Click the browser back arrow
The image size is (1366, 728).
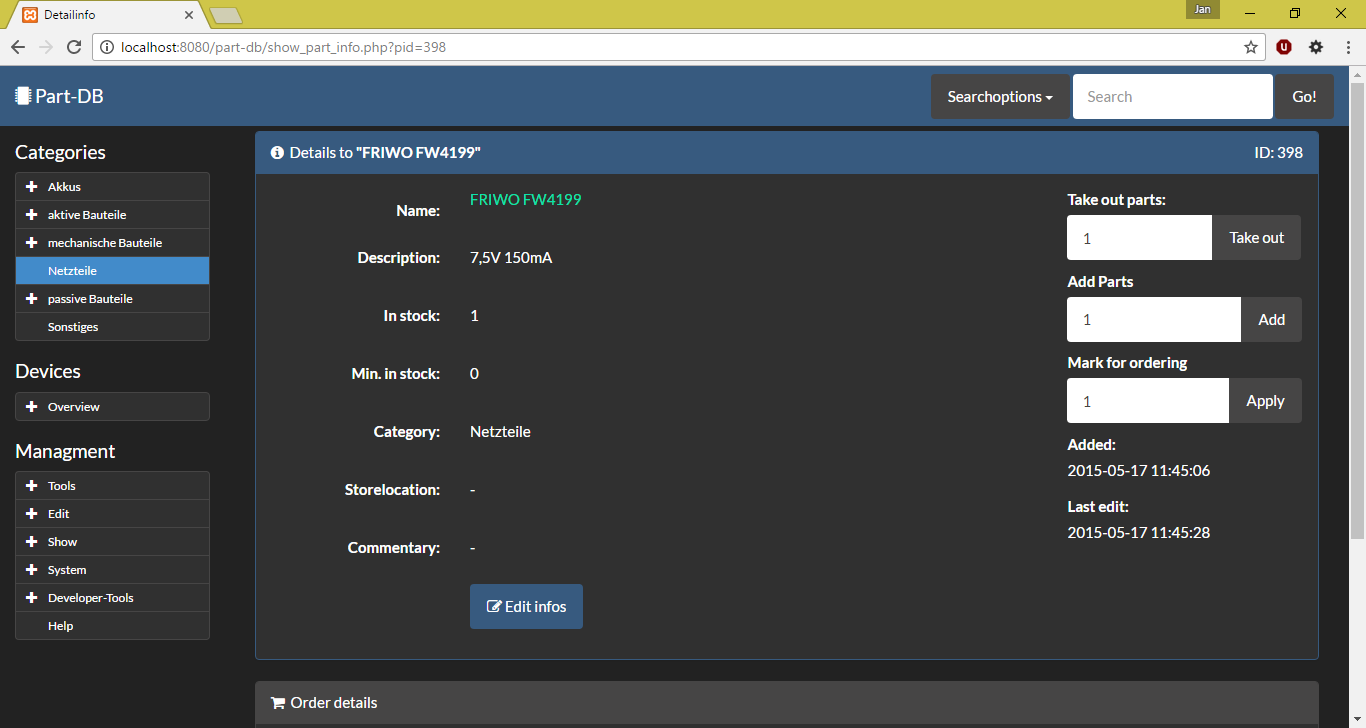(18, 47)
